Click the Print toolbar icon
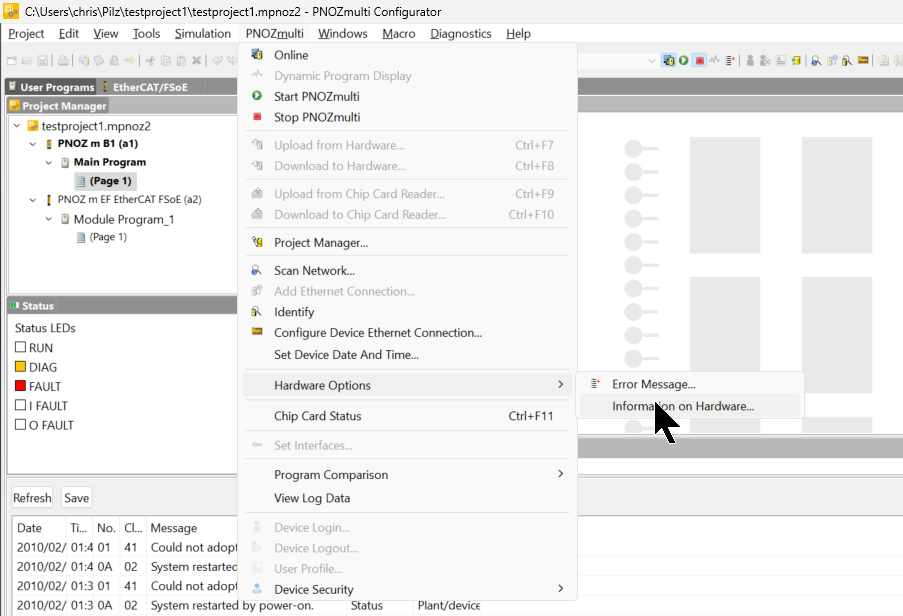 pos(63,60)
